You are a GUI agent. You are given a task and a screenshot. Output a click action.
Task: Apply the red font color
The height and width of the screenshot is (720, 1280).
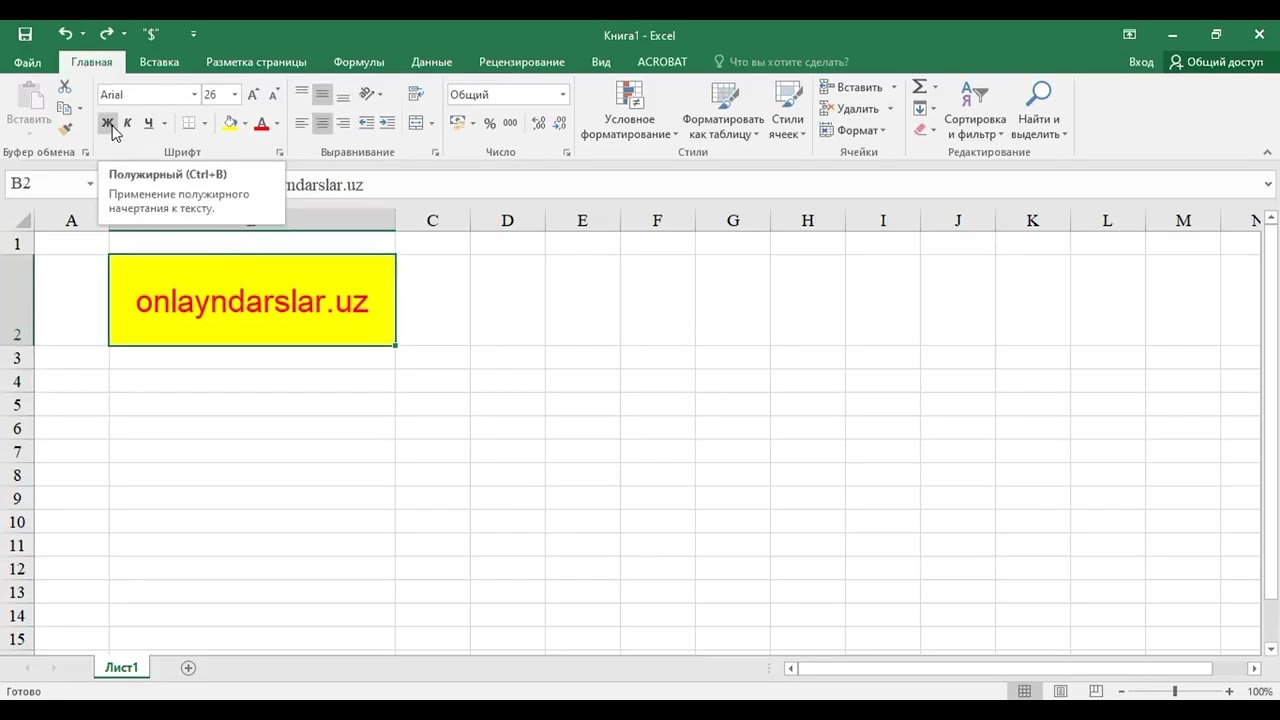coord(262,124)
